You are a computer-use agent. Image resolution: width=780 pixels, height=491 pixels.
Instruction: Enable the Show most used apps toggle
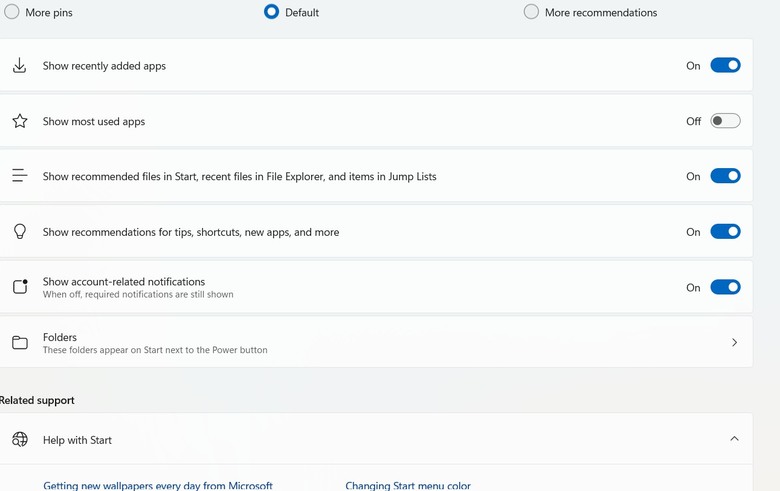(725, 121)
